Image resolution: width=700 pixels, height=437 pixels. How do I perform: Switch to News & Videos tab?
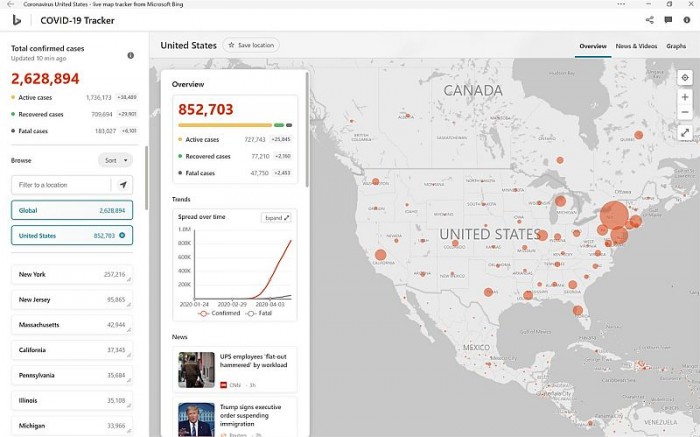(636, 46)
